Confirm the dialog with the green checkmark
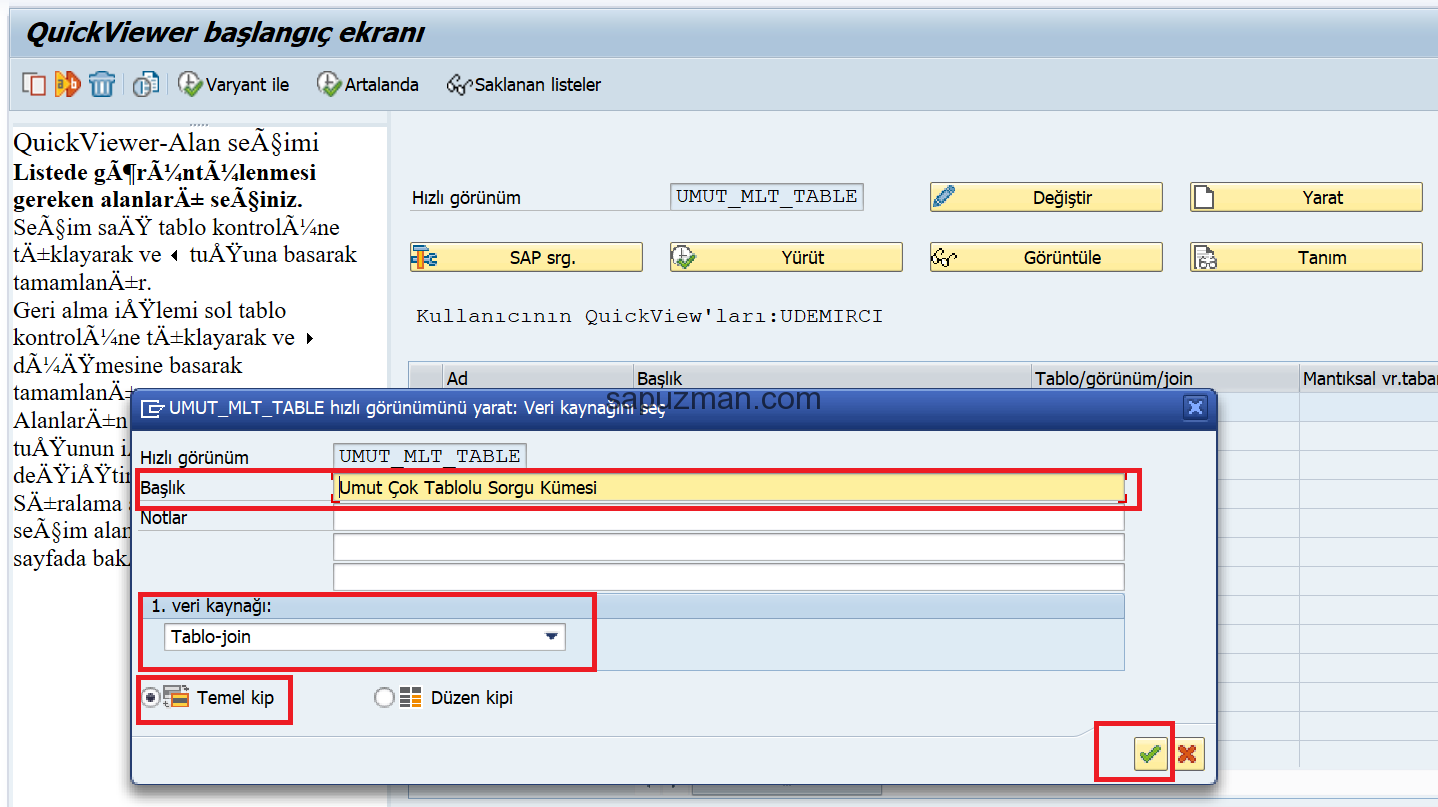Image resolution: width=1438 pixels, height=807 pixels. pyautogui.click(x=1150, y=754)
